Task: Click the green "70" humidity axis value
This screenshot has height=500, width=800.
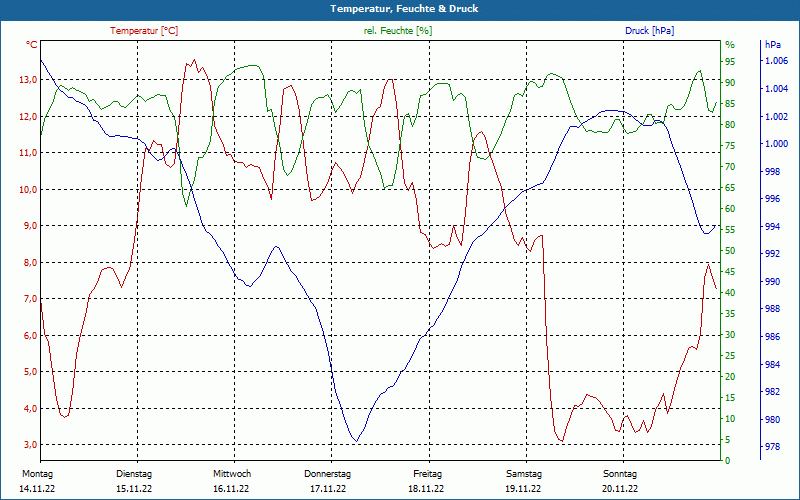Action: (730, 167)
